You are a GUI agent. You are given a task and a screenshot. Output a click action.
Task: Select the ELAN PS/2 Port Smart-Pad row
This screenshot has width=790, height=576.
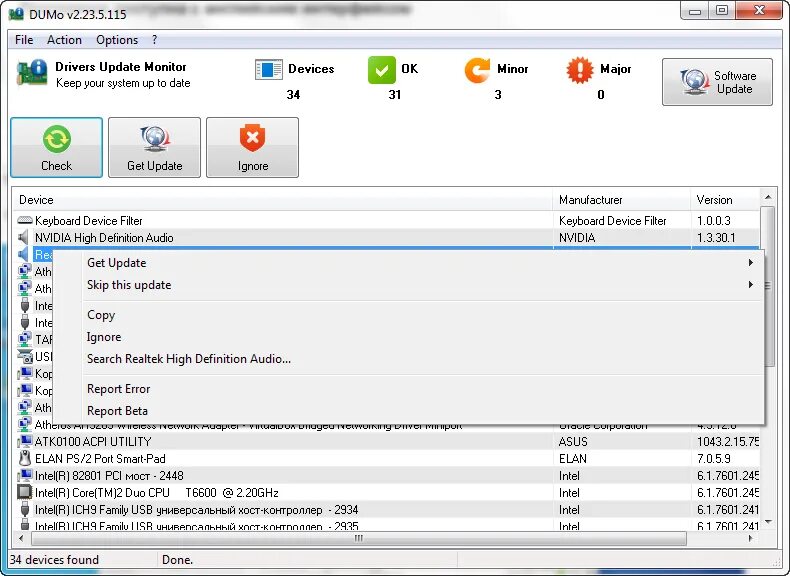pos(387,459)
